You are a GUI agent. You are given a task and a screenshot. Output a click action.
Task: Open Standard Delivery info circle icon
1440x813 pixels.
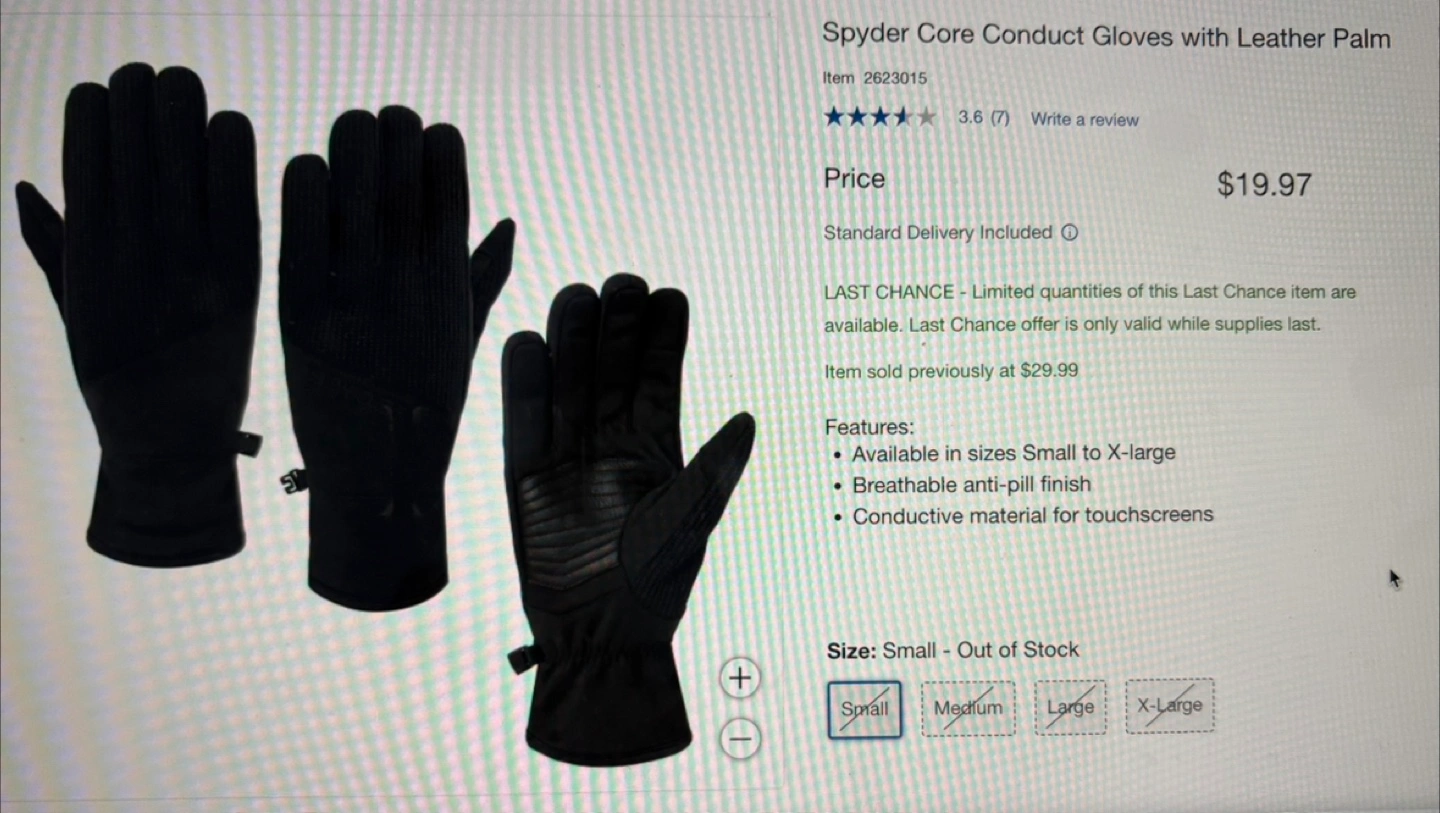pos(1068,233)
